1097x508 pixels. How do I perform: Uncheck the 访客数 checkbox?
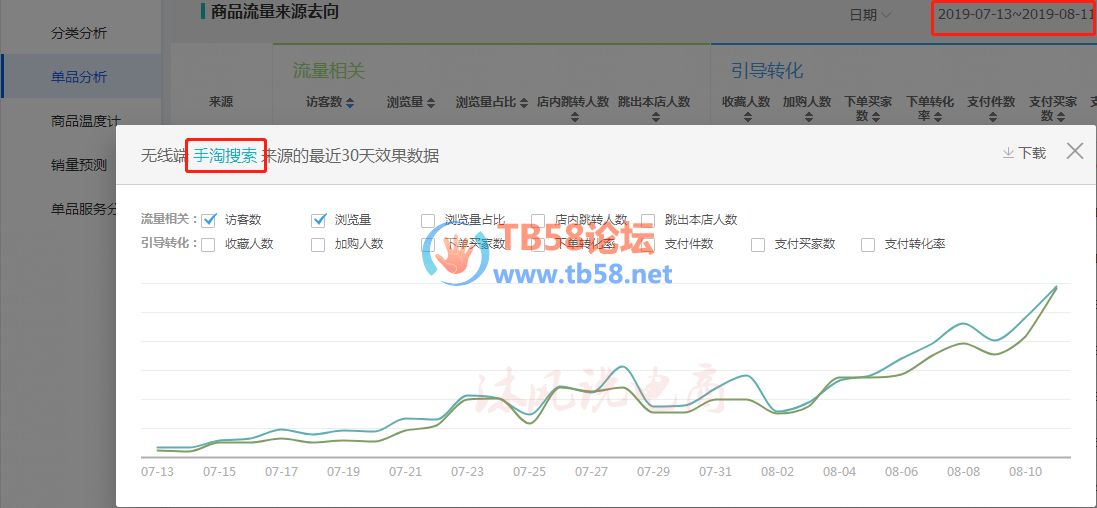point(210,220)
